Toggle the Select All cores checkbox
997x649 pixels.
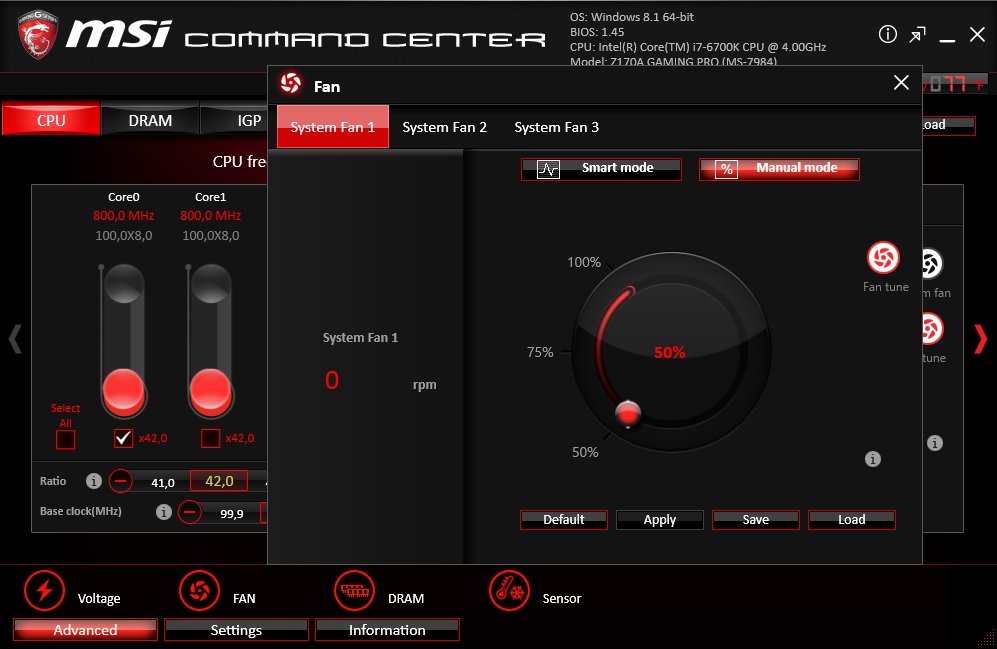coord(65,439)
